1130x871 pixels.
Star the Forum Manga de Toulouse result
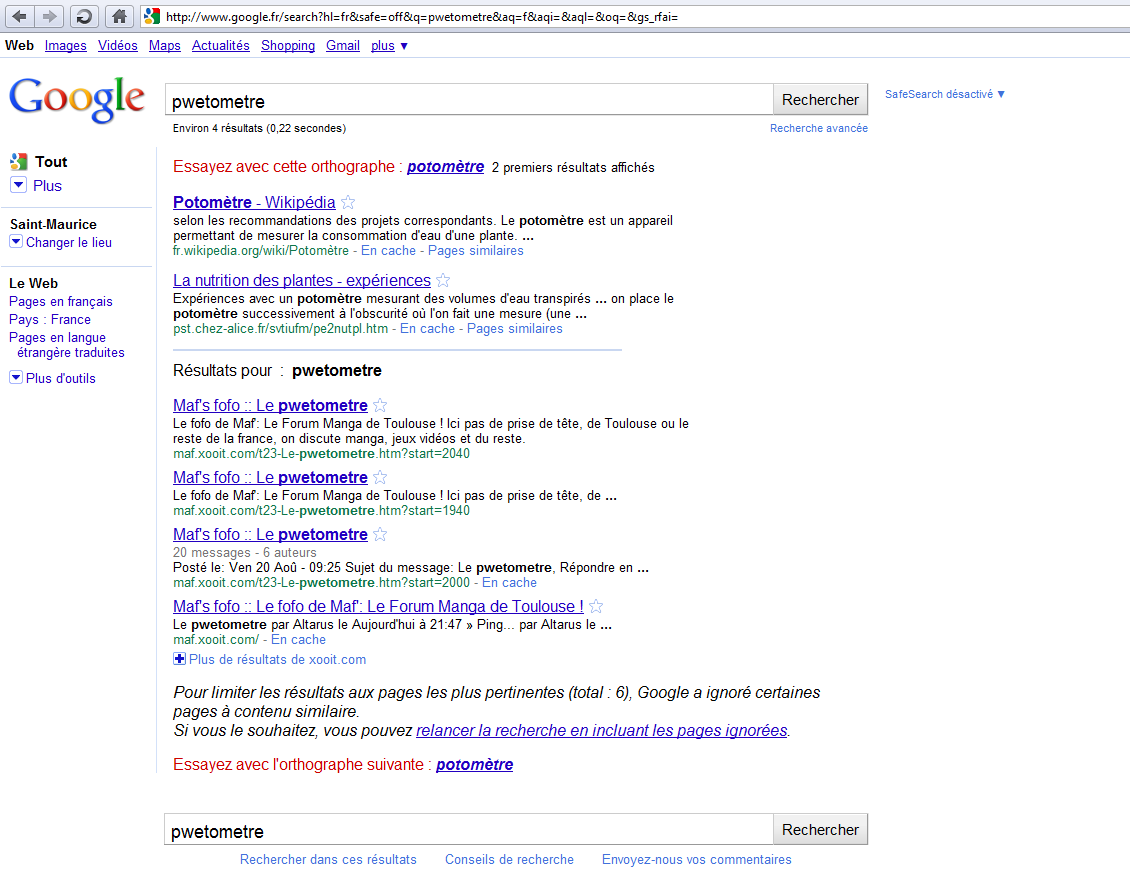click(x=596, y=607)
